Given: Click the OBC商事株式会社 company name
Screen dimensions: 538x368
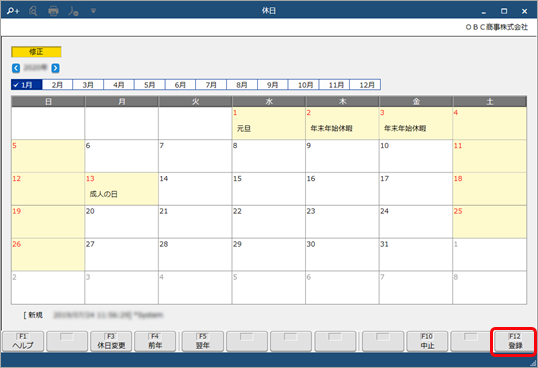Looking at the screenshot, I should pos(496,27).
